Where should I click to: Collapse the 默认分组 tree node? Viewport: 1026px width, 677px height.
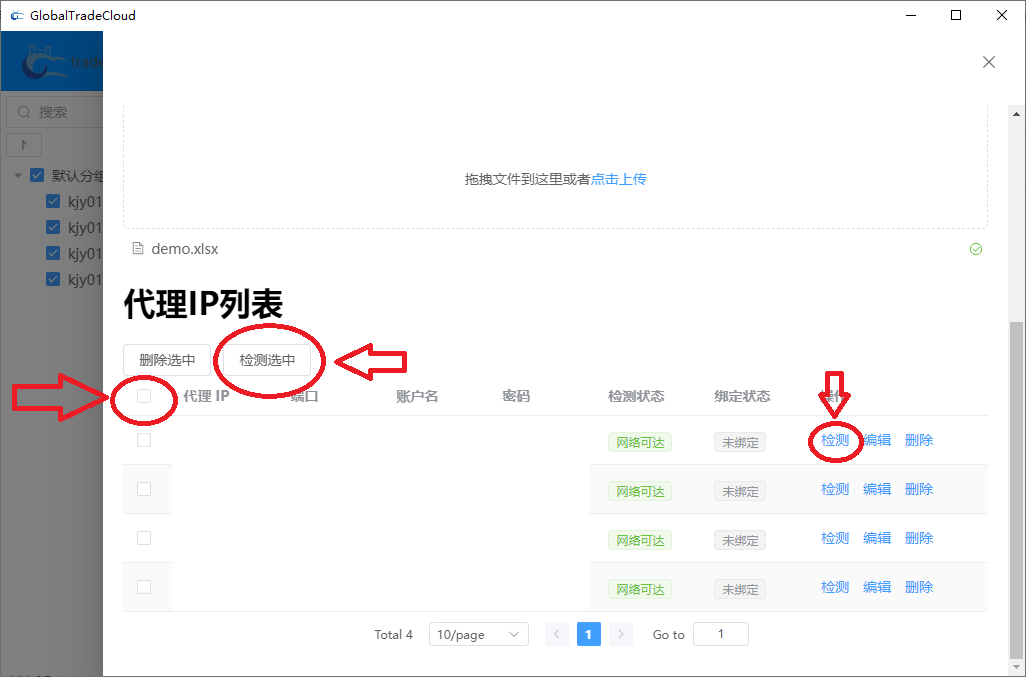17,174
